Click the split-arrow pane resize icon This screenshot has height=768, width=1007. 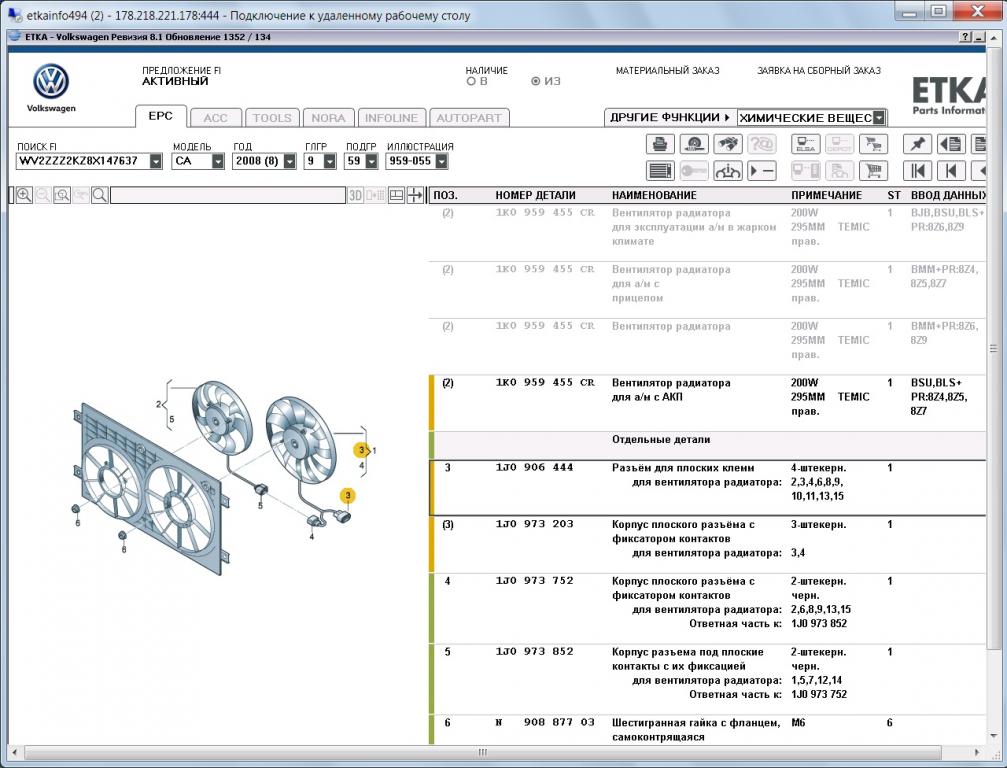pos(416,195)
